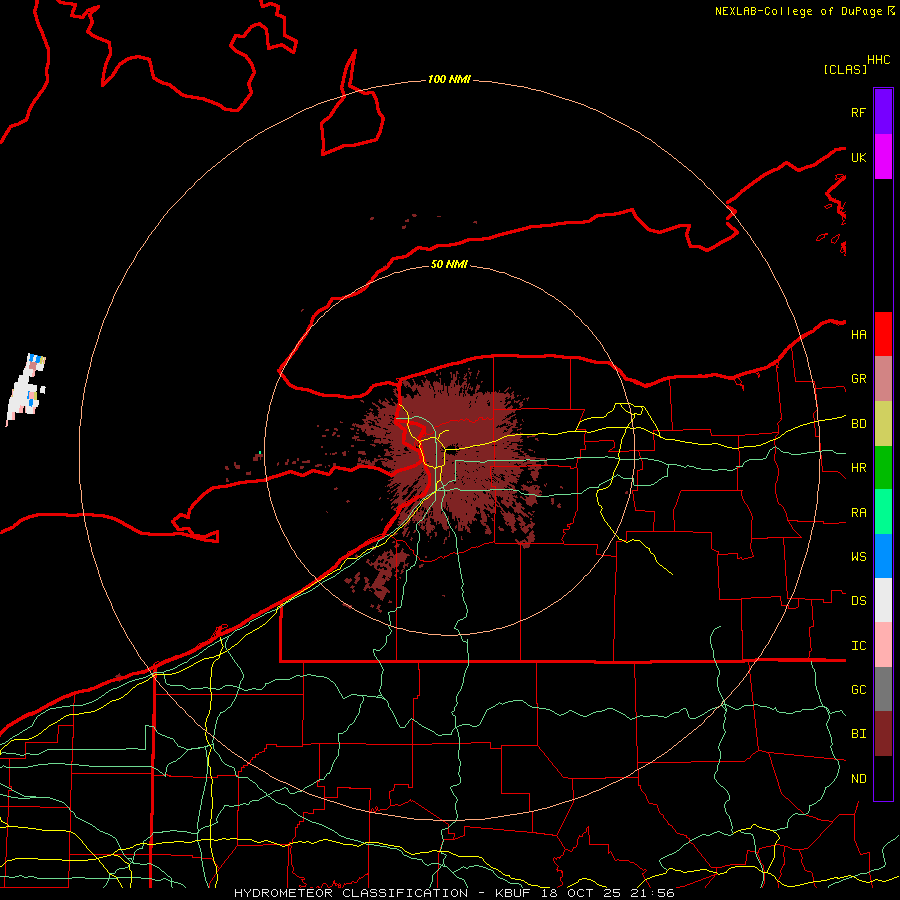Click the BD yellow legend swatch
Viewport: 900px width, 900px height.
click(x=883, y=423)
